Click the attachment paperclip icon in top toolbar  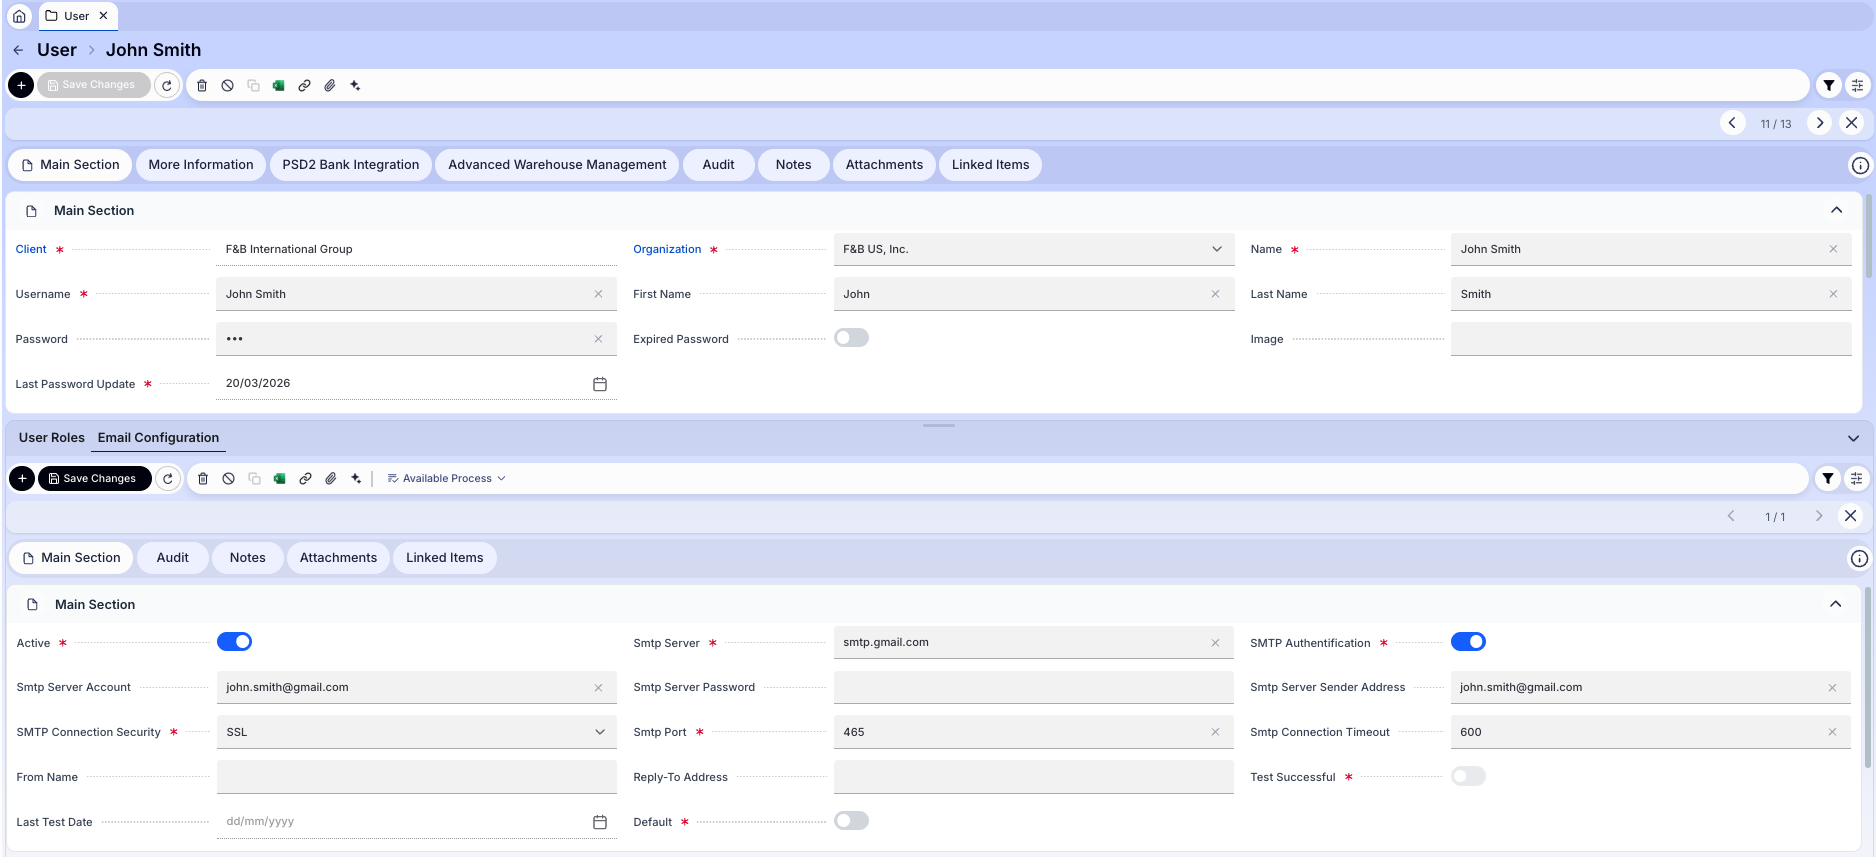(330, 86)
